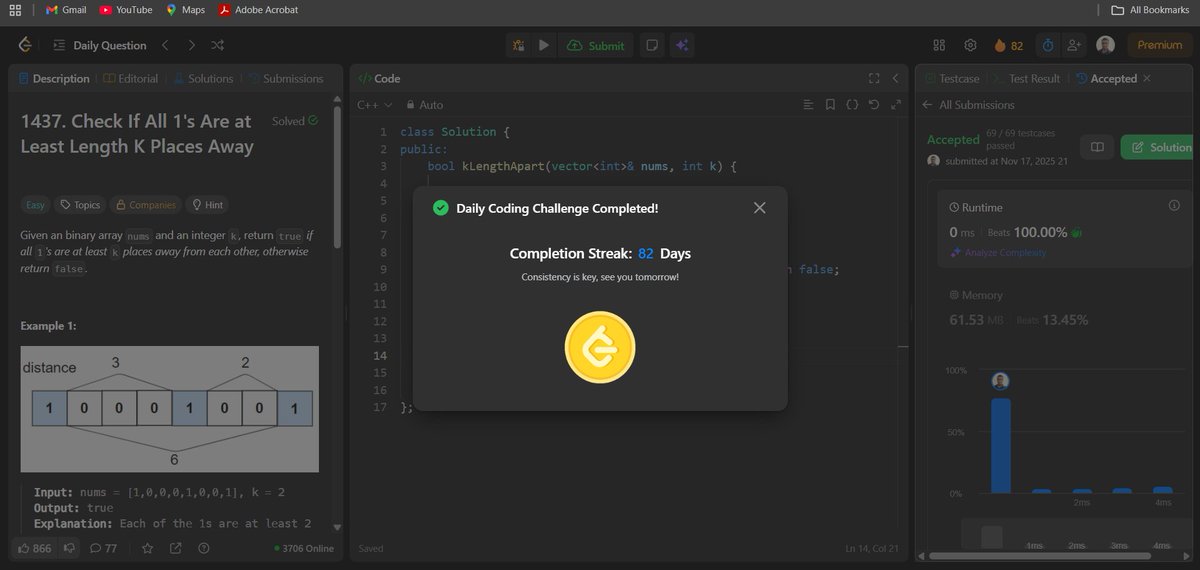
Task: Open the C++ language dropdown
Action: tap(374, 104)
